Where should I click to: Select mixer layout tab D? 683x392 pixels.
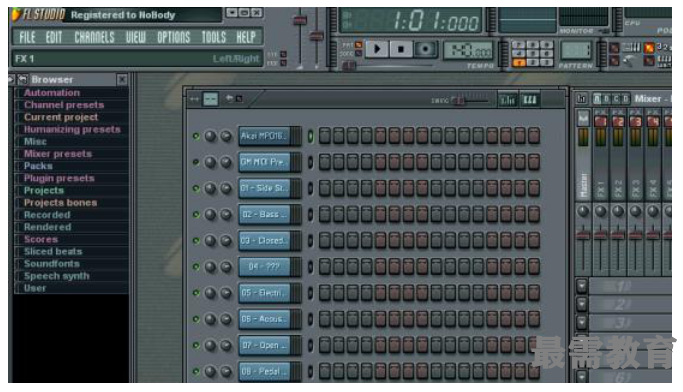tap(626, 99)
